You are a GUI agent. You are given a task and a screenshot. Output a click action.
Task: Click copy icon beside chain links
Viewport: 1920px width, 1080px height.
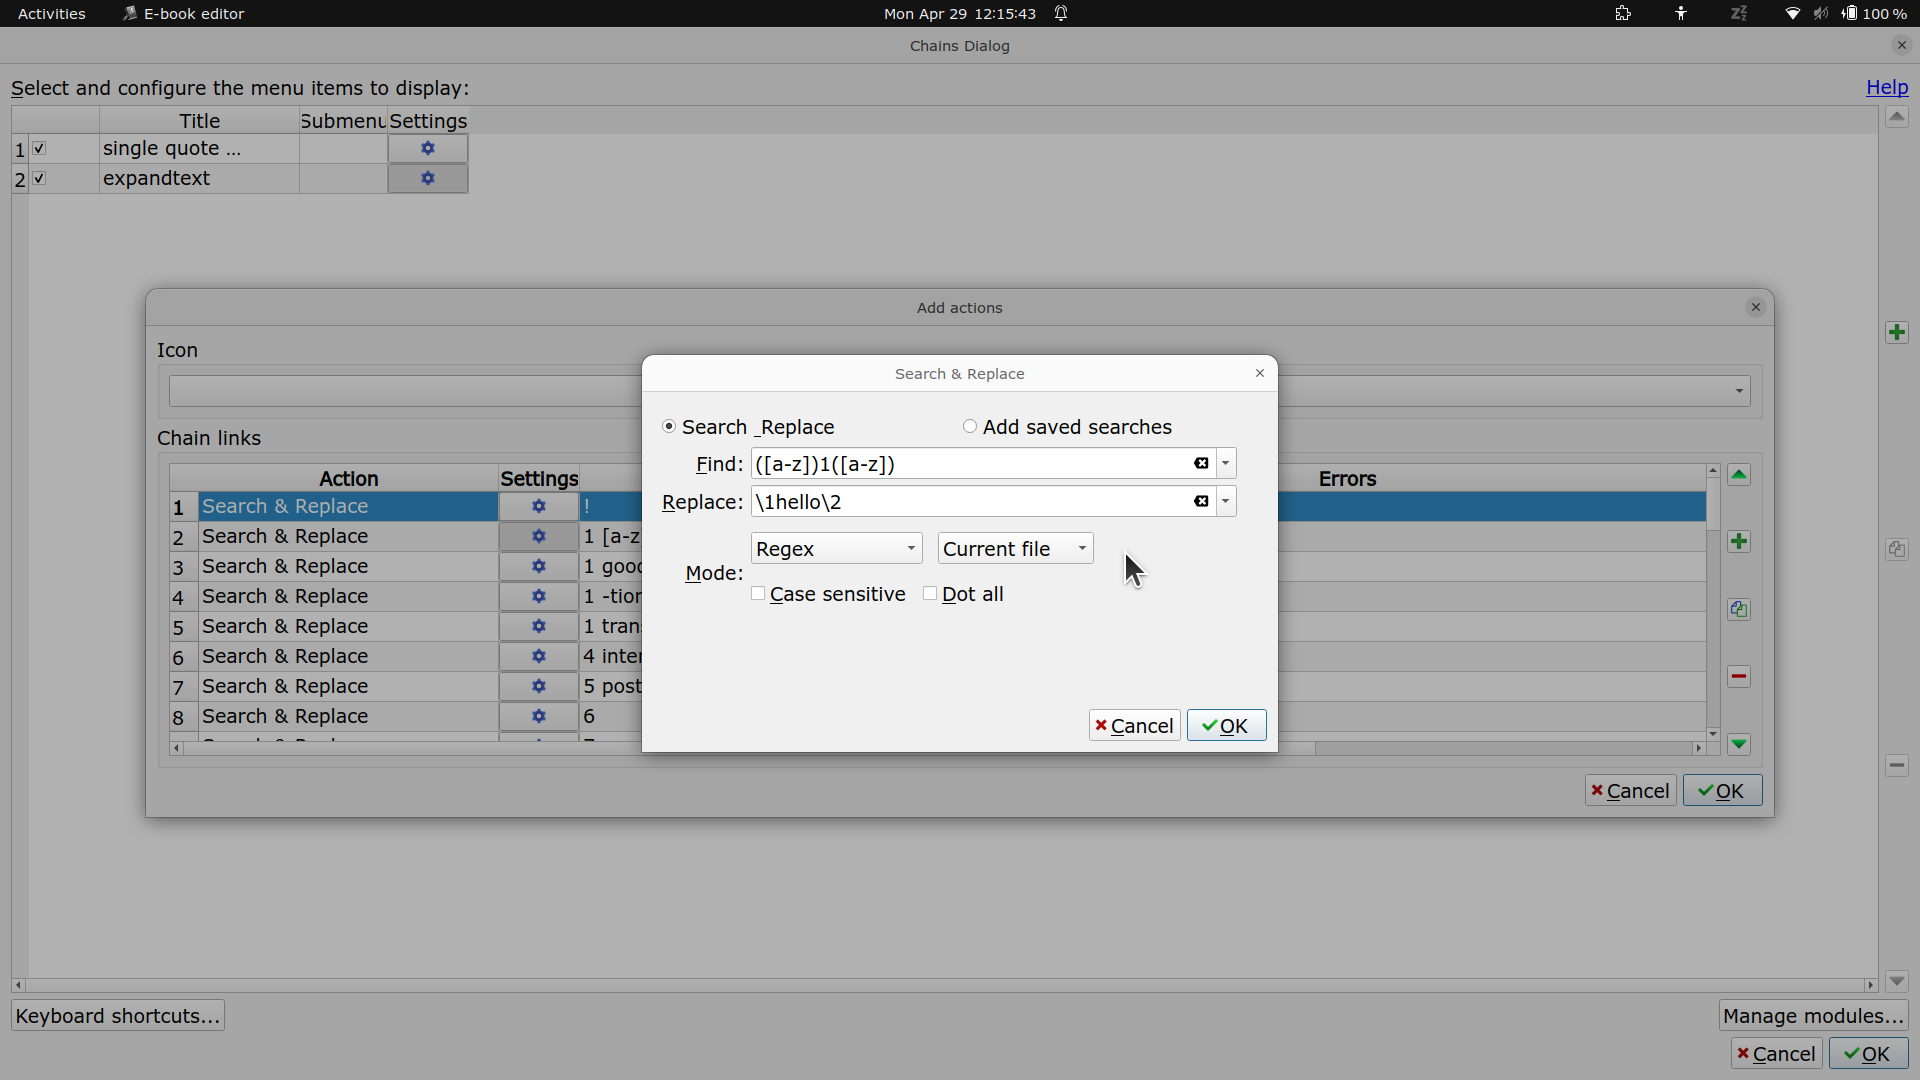tap(1739, 609)
